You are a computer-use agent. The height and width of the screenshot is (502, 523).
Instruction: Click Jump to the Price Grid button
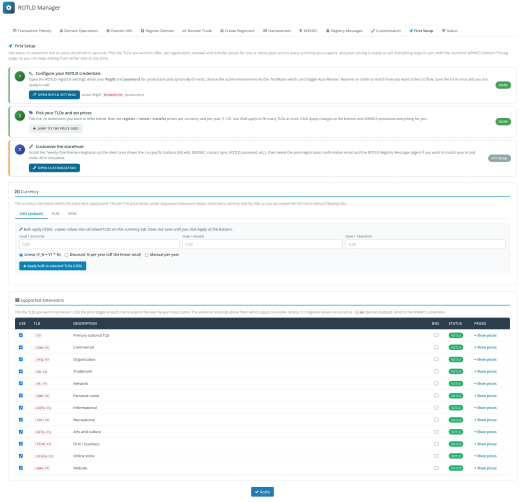pyautogui.click(x=56, y=128)
